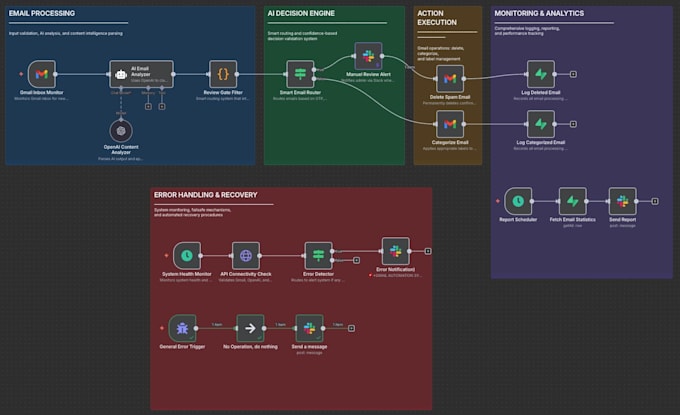Add node on Error Detector false output
The width and height of the screenshot is (680, 415).
pyautogui.click(x=356, y=260)
